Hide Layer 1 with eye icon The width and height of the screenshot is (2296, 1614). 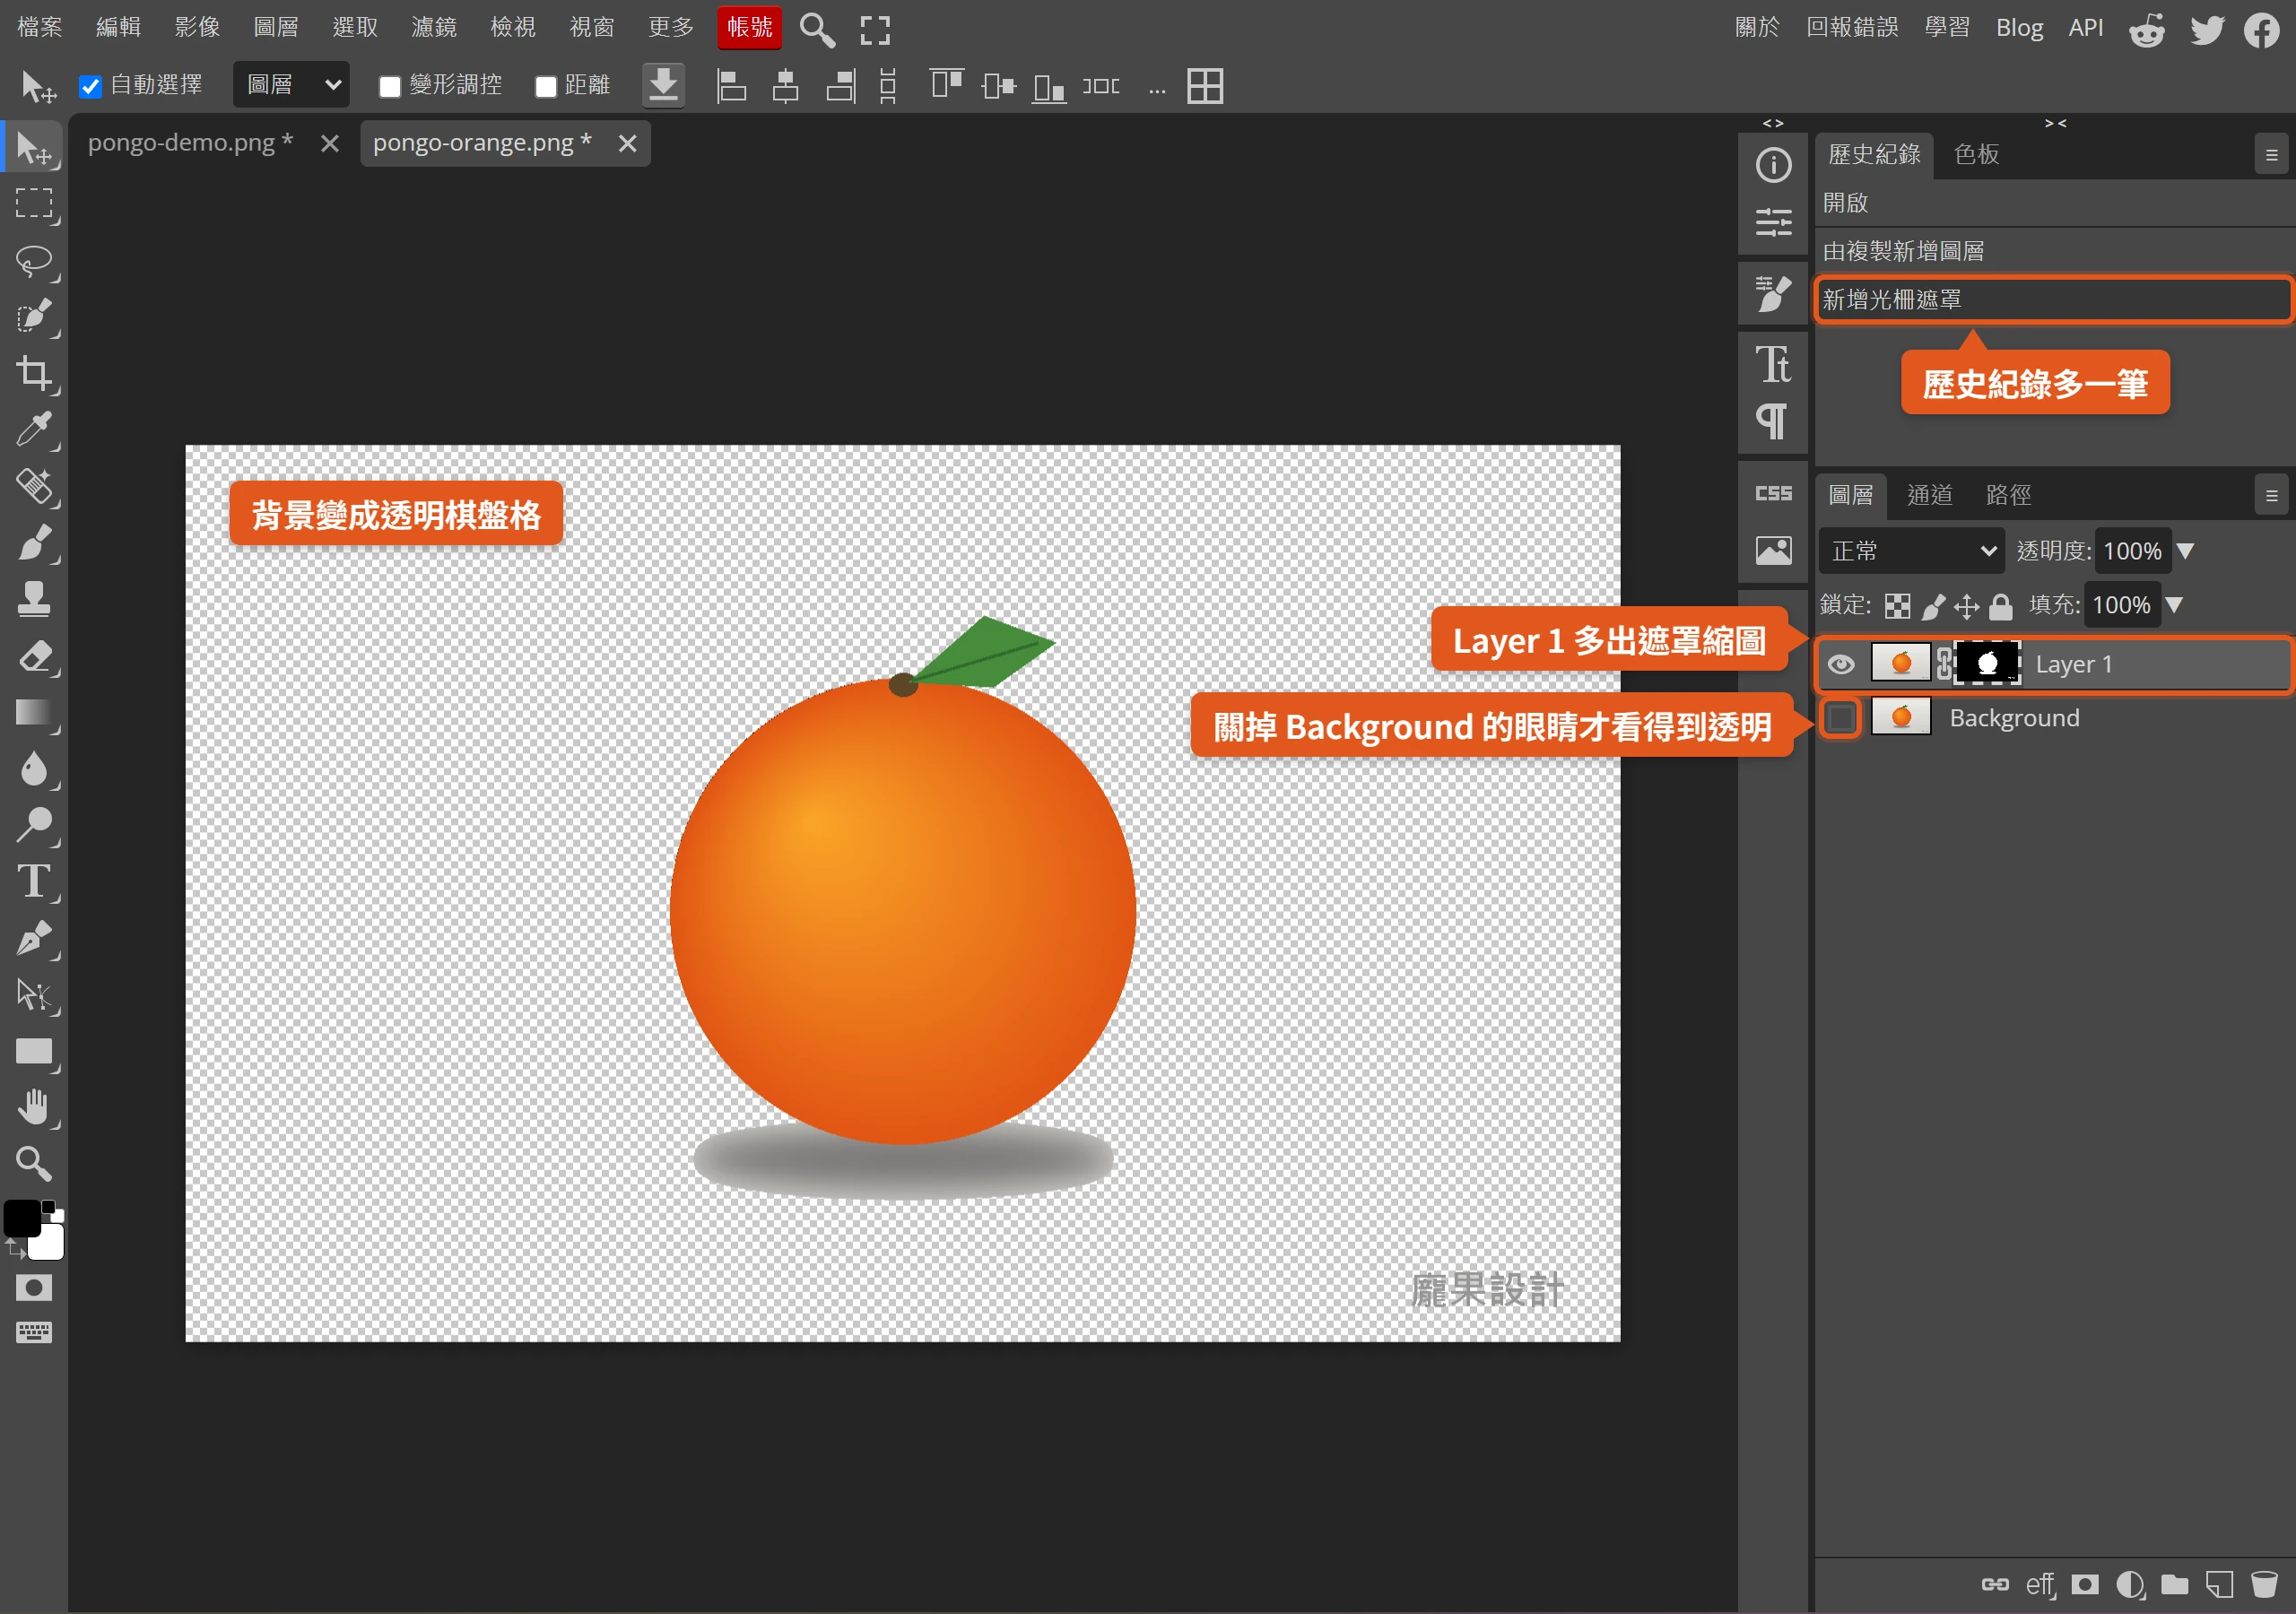(x=1840, y=664)
